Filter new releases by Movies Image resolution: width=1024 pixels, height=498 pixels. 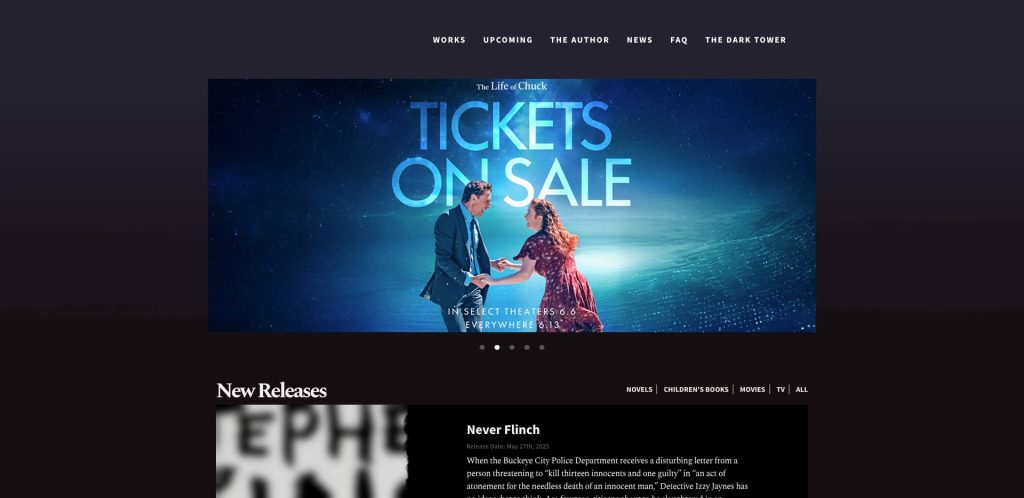[752, 390]
